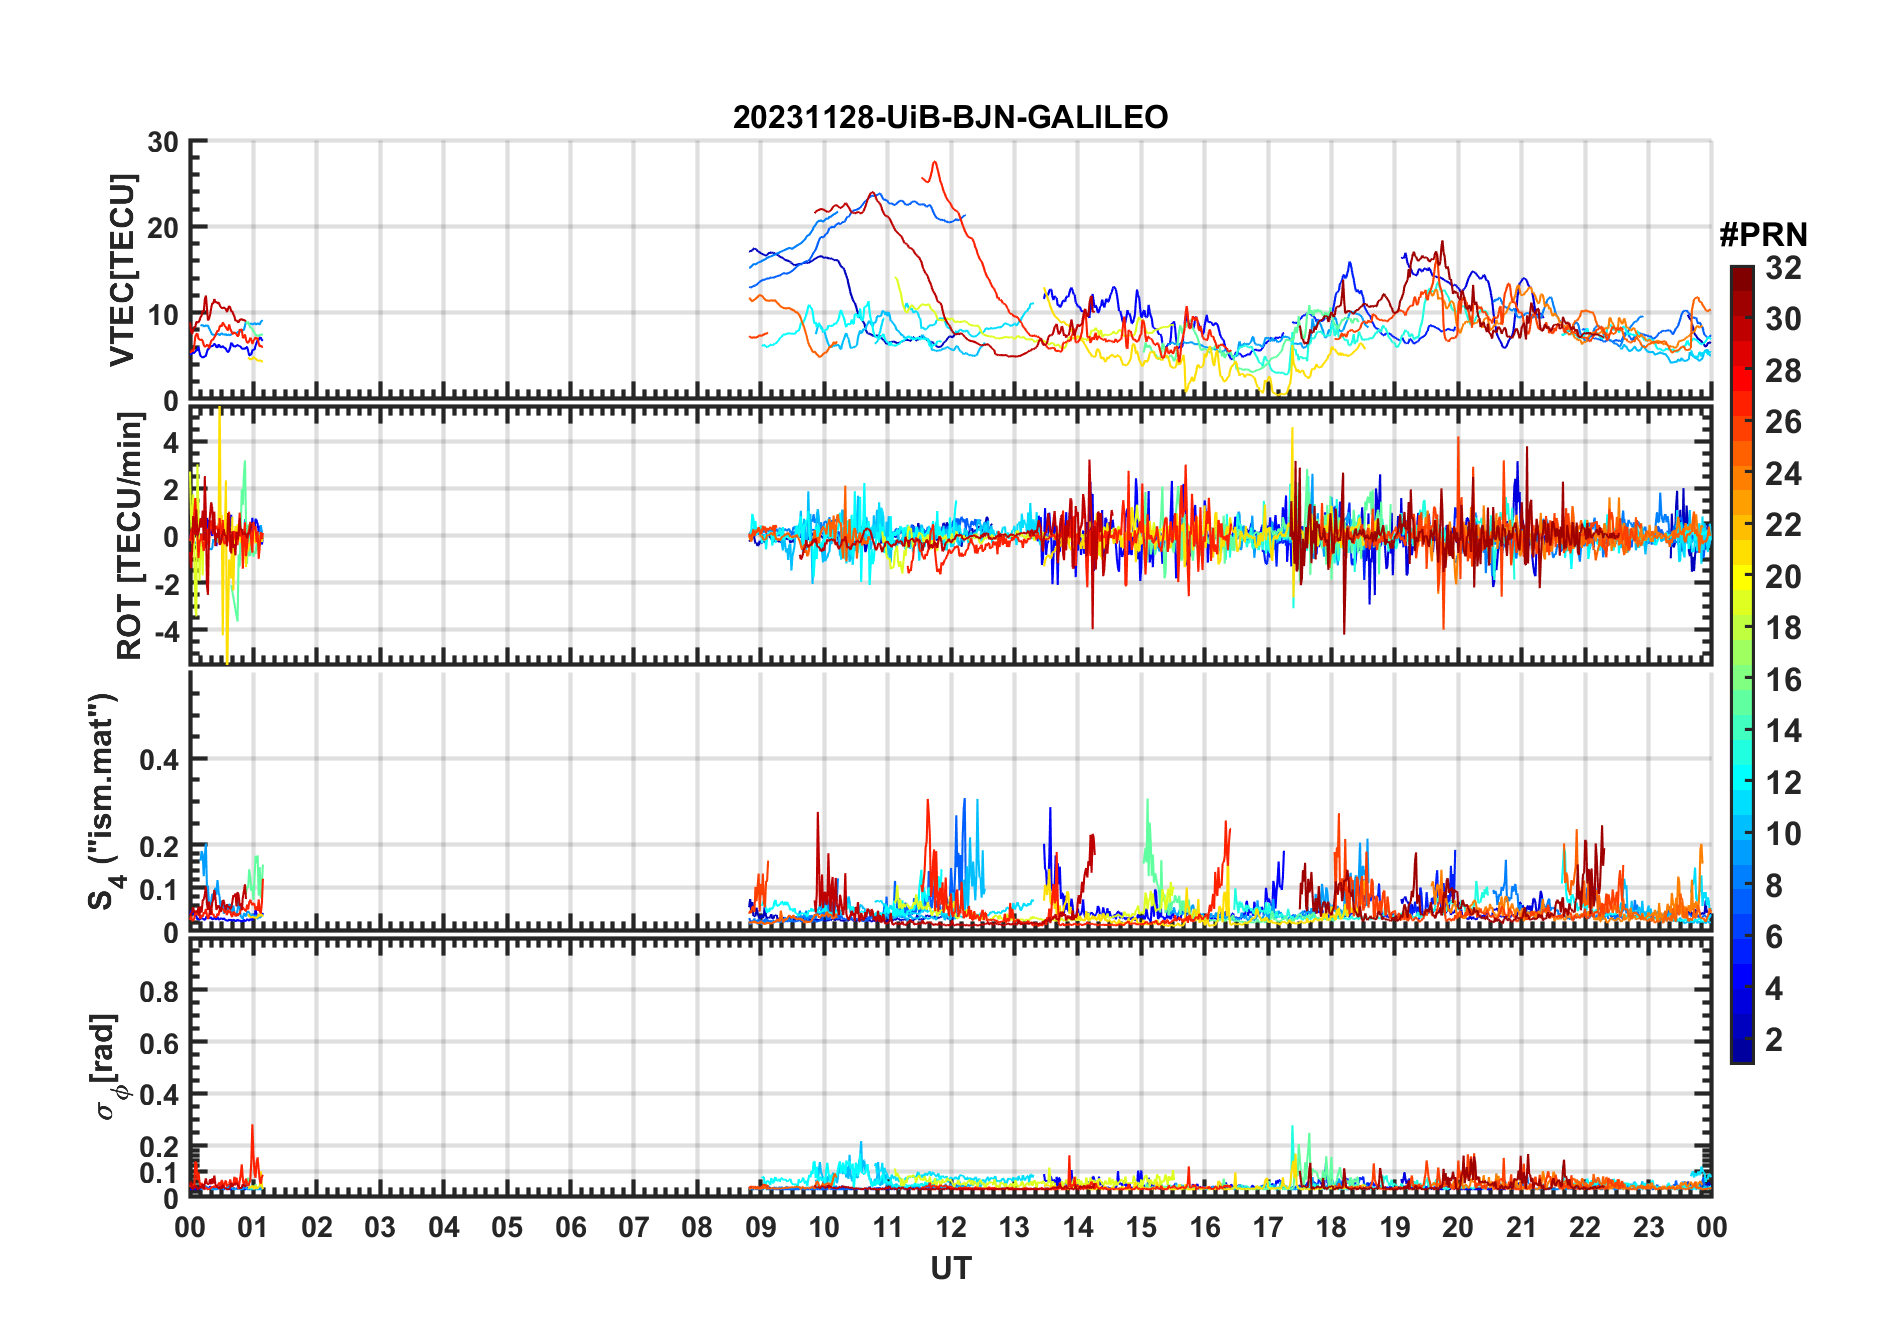Click the plot title 20231128-UiB-BJN-GALILEO
Image resolution: width=1902 pixels, height=1330 pixels.
(950, 118)
